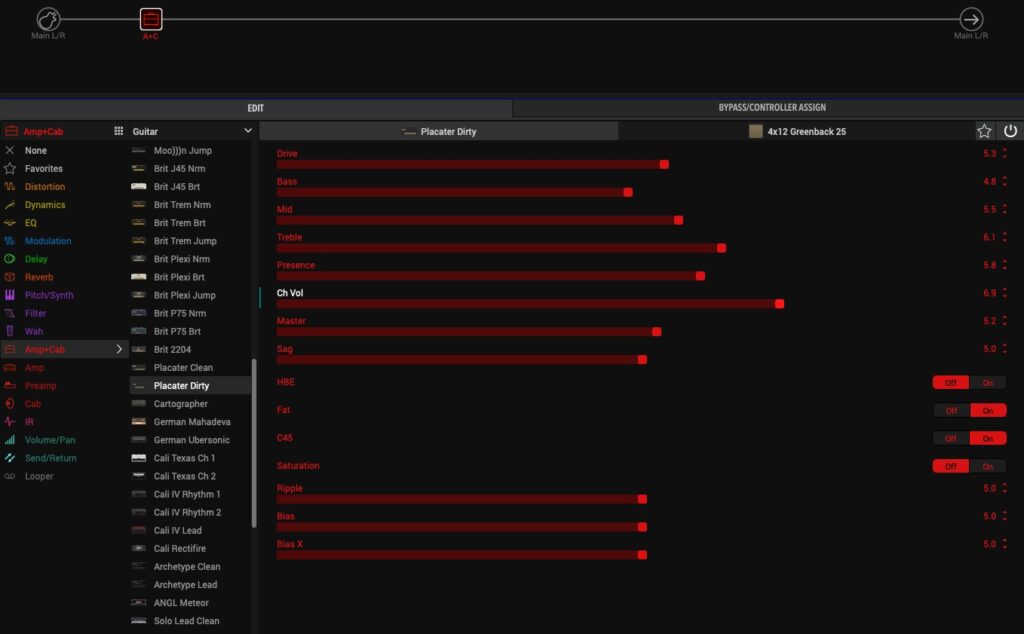Enable the Saturation toggle

(988, 467)
